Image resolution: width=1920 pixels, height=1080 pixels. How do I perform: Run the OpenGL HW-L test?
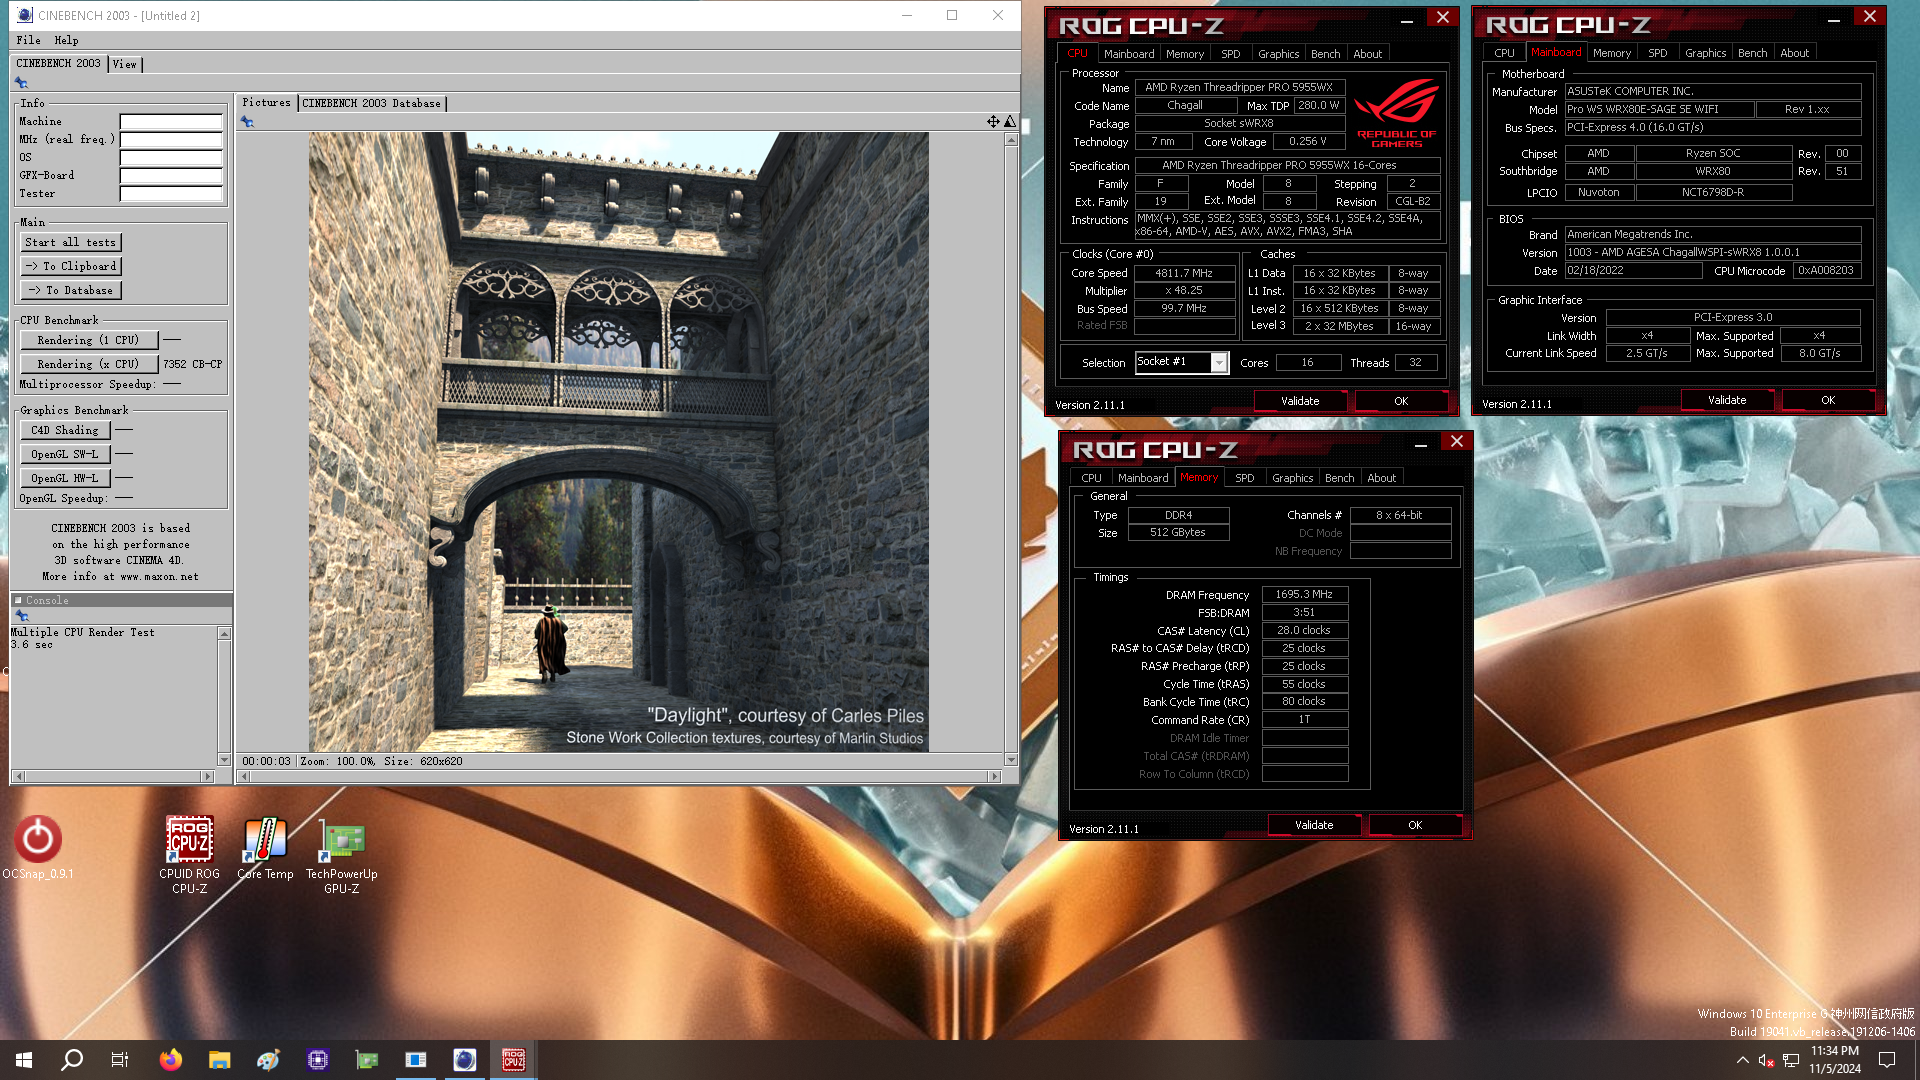tap(65, 478)
